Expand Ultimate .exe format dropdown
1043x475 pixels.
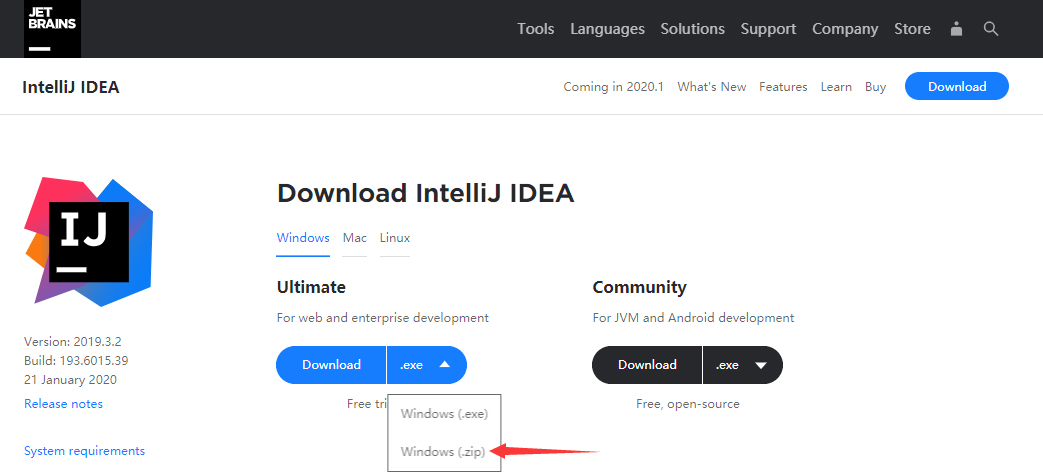coord(426,365)
